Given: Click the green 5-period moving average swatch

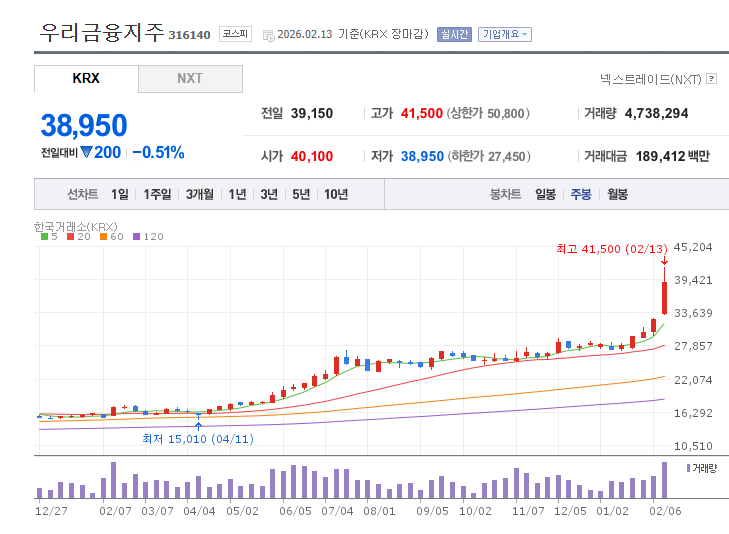Looking at the screenshot, I should click(45, 237).
